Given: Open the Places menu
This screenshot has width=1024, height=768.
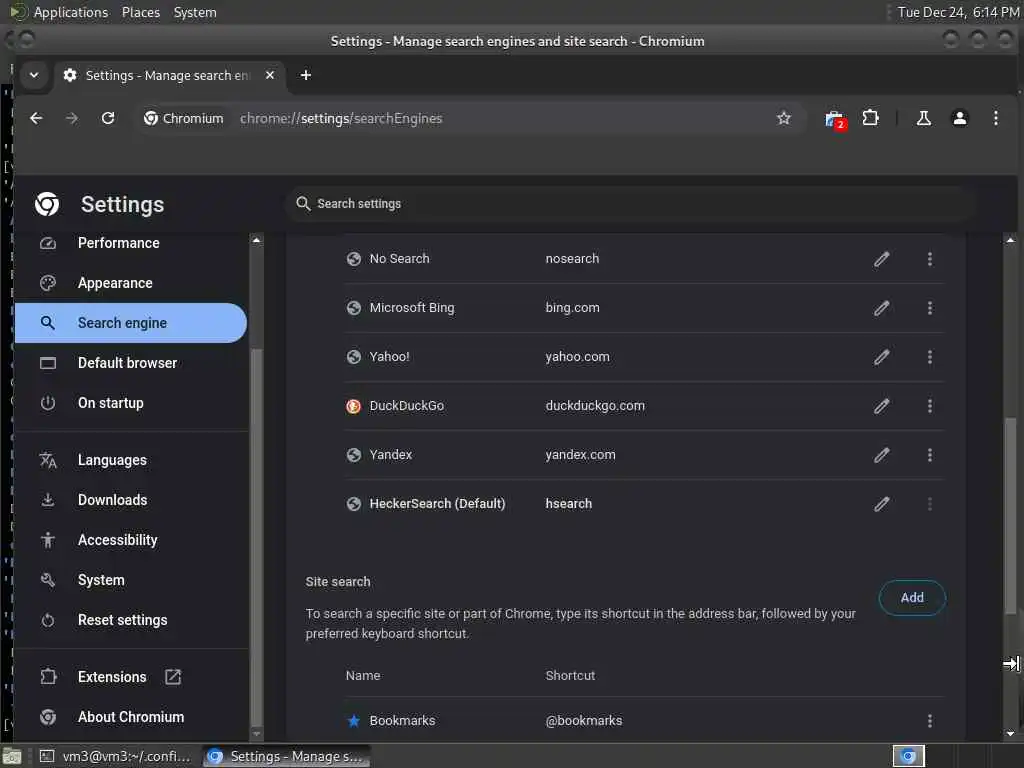Looking at the screenshot, I should click(140, 12).
